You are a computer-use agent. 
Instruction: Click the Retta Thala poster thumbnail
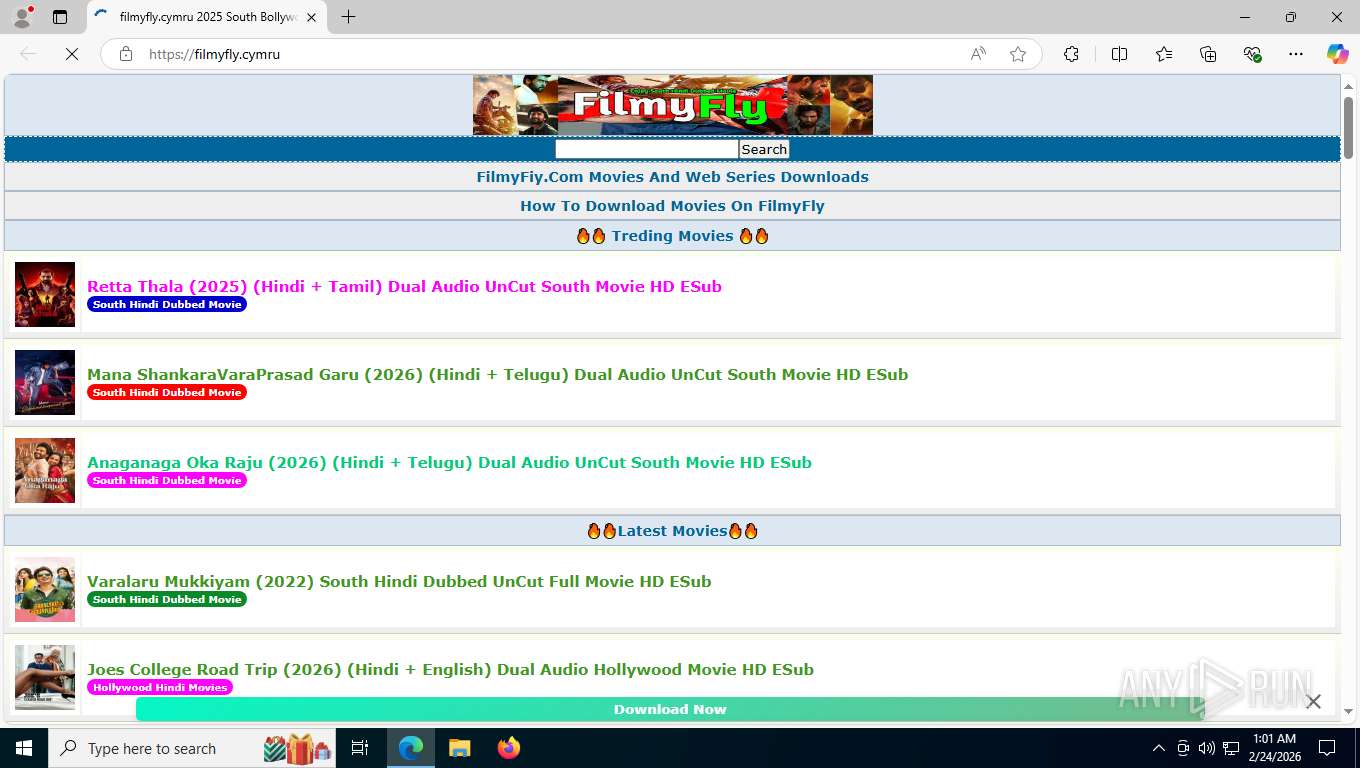coord(45,294)
